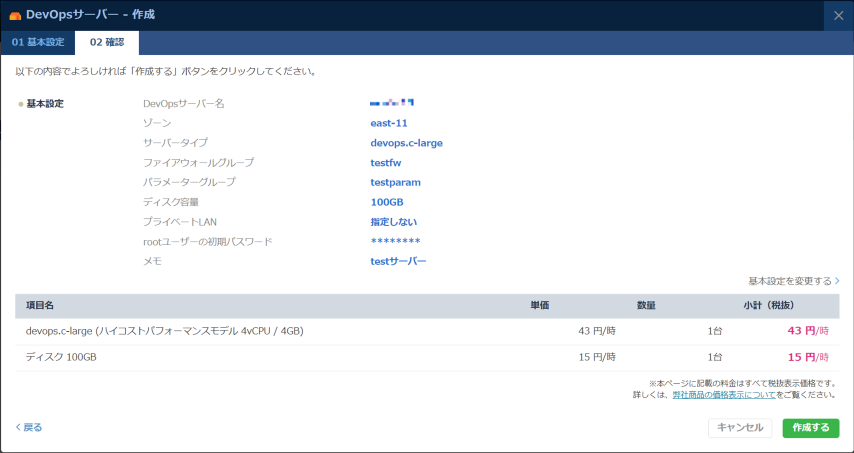Click the DevOps server logo icon
The height and width of the screenshot is (453, 854).
click(15, 15)
